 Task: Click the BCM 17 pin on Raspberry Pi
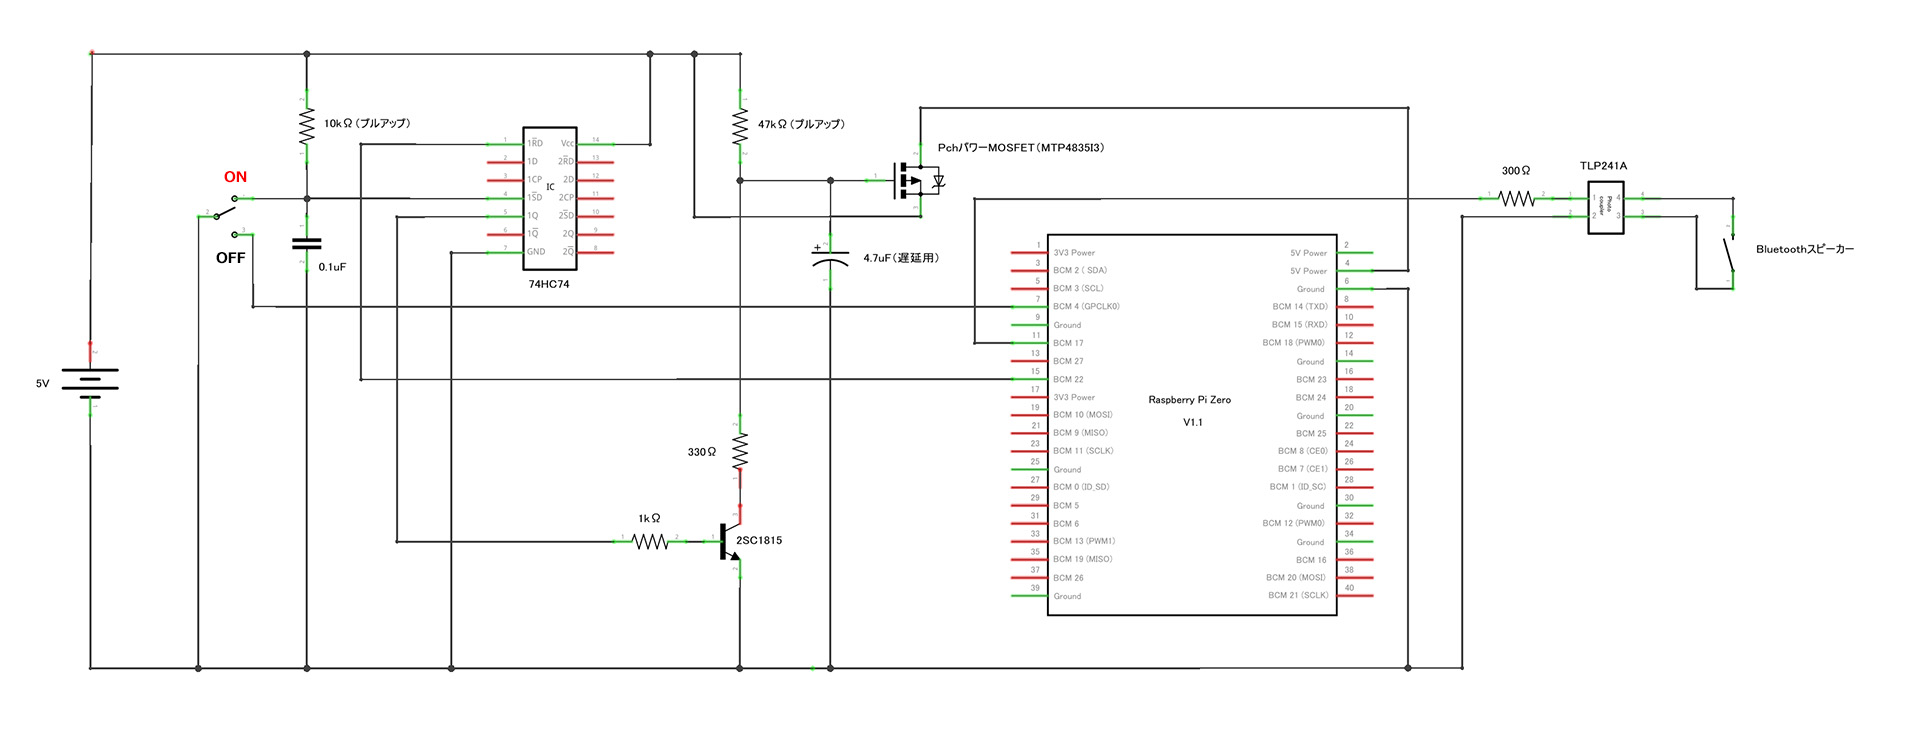tap(1068, 343)
